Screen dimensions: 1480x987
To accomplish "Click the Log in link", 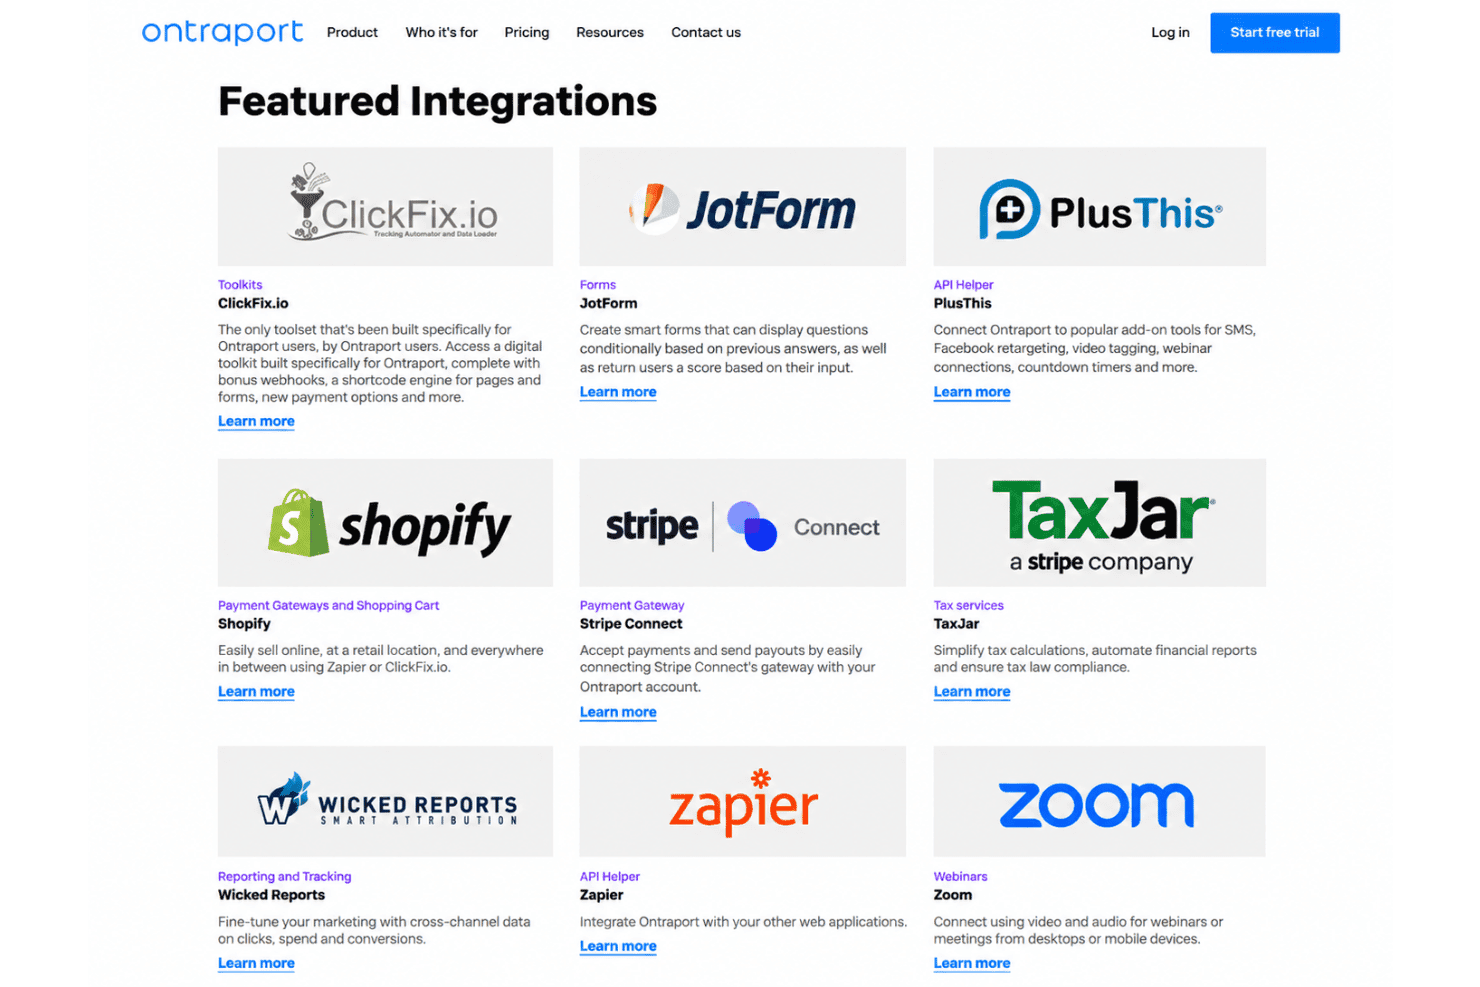I will click(1170, 32).
